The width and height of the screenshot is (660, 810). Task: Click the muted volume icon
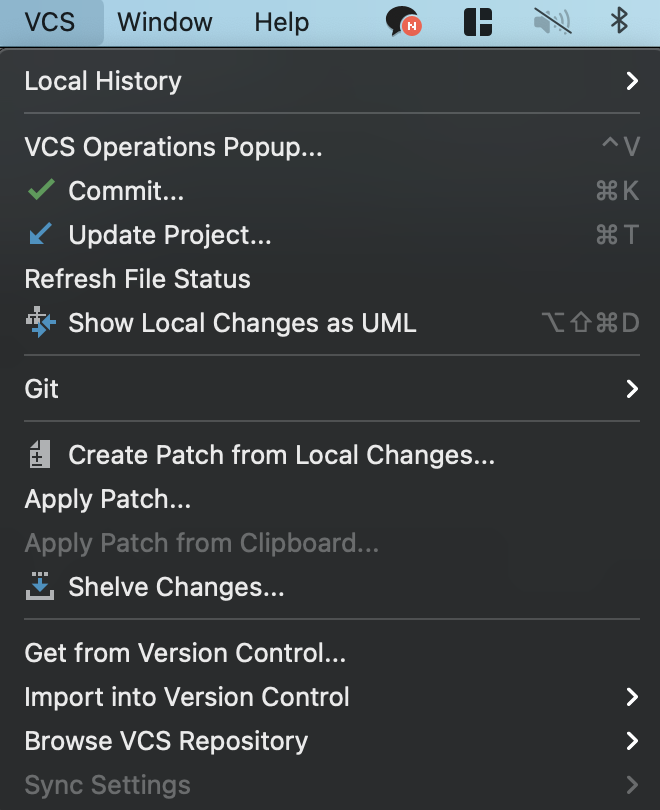(551, 22)
